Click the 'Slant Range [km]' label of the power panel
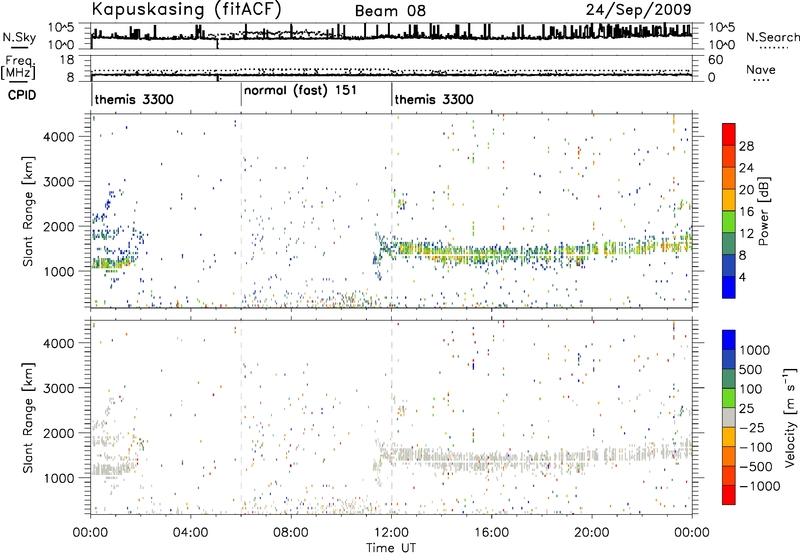The width and height of the screenshot is (800, 554). tap(28, 211)
